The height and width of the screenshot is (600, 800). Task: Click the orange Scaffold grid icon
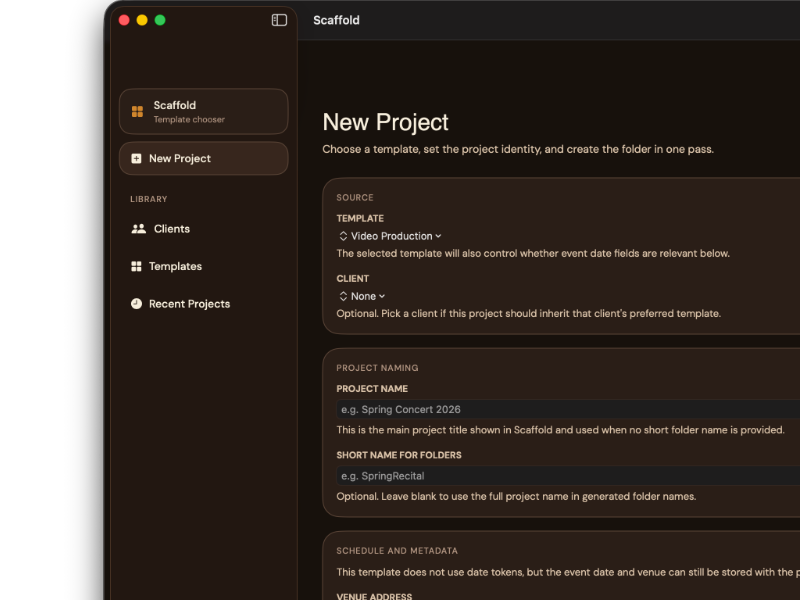137,111
